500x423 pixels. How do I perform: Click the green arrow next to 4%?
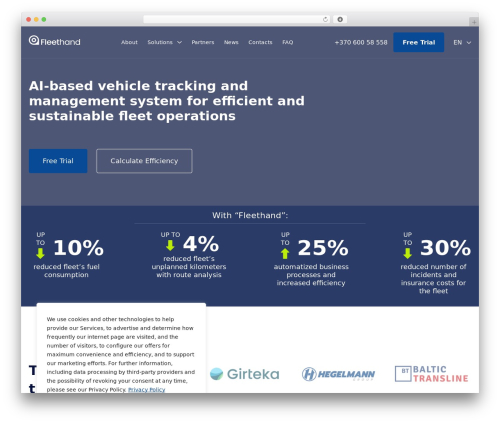pyautogui.click(x=170, y=245)
